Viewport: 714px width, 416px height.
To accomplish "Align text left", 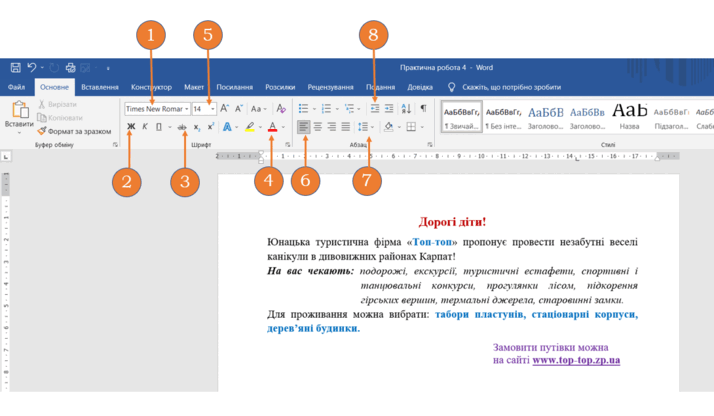I will point(304,127).
